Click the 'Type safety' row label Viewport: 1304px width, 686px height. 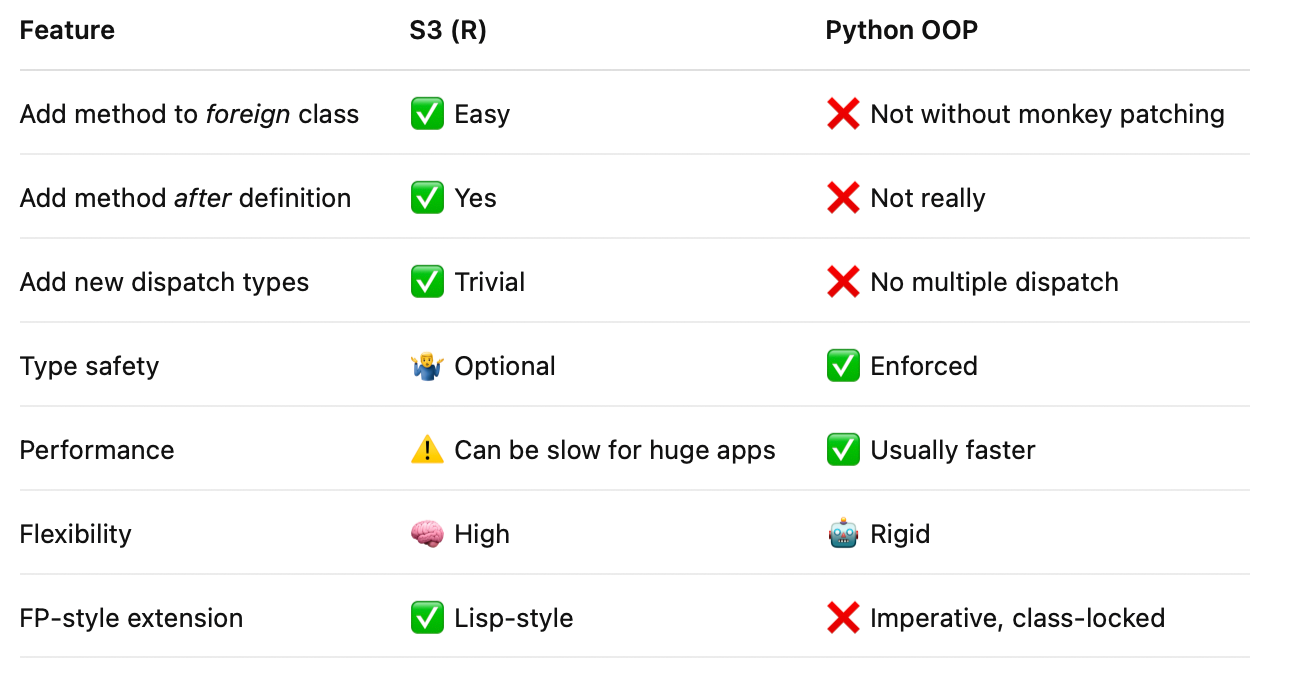[x=89, y=366]
